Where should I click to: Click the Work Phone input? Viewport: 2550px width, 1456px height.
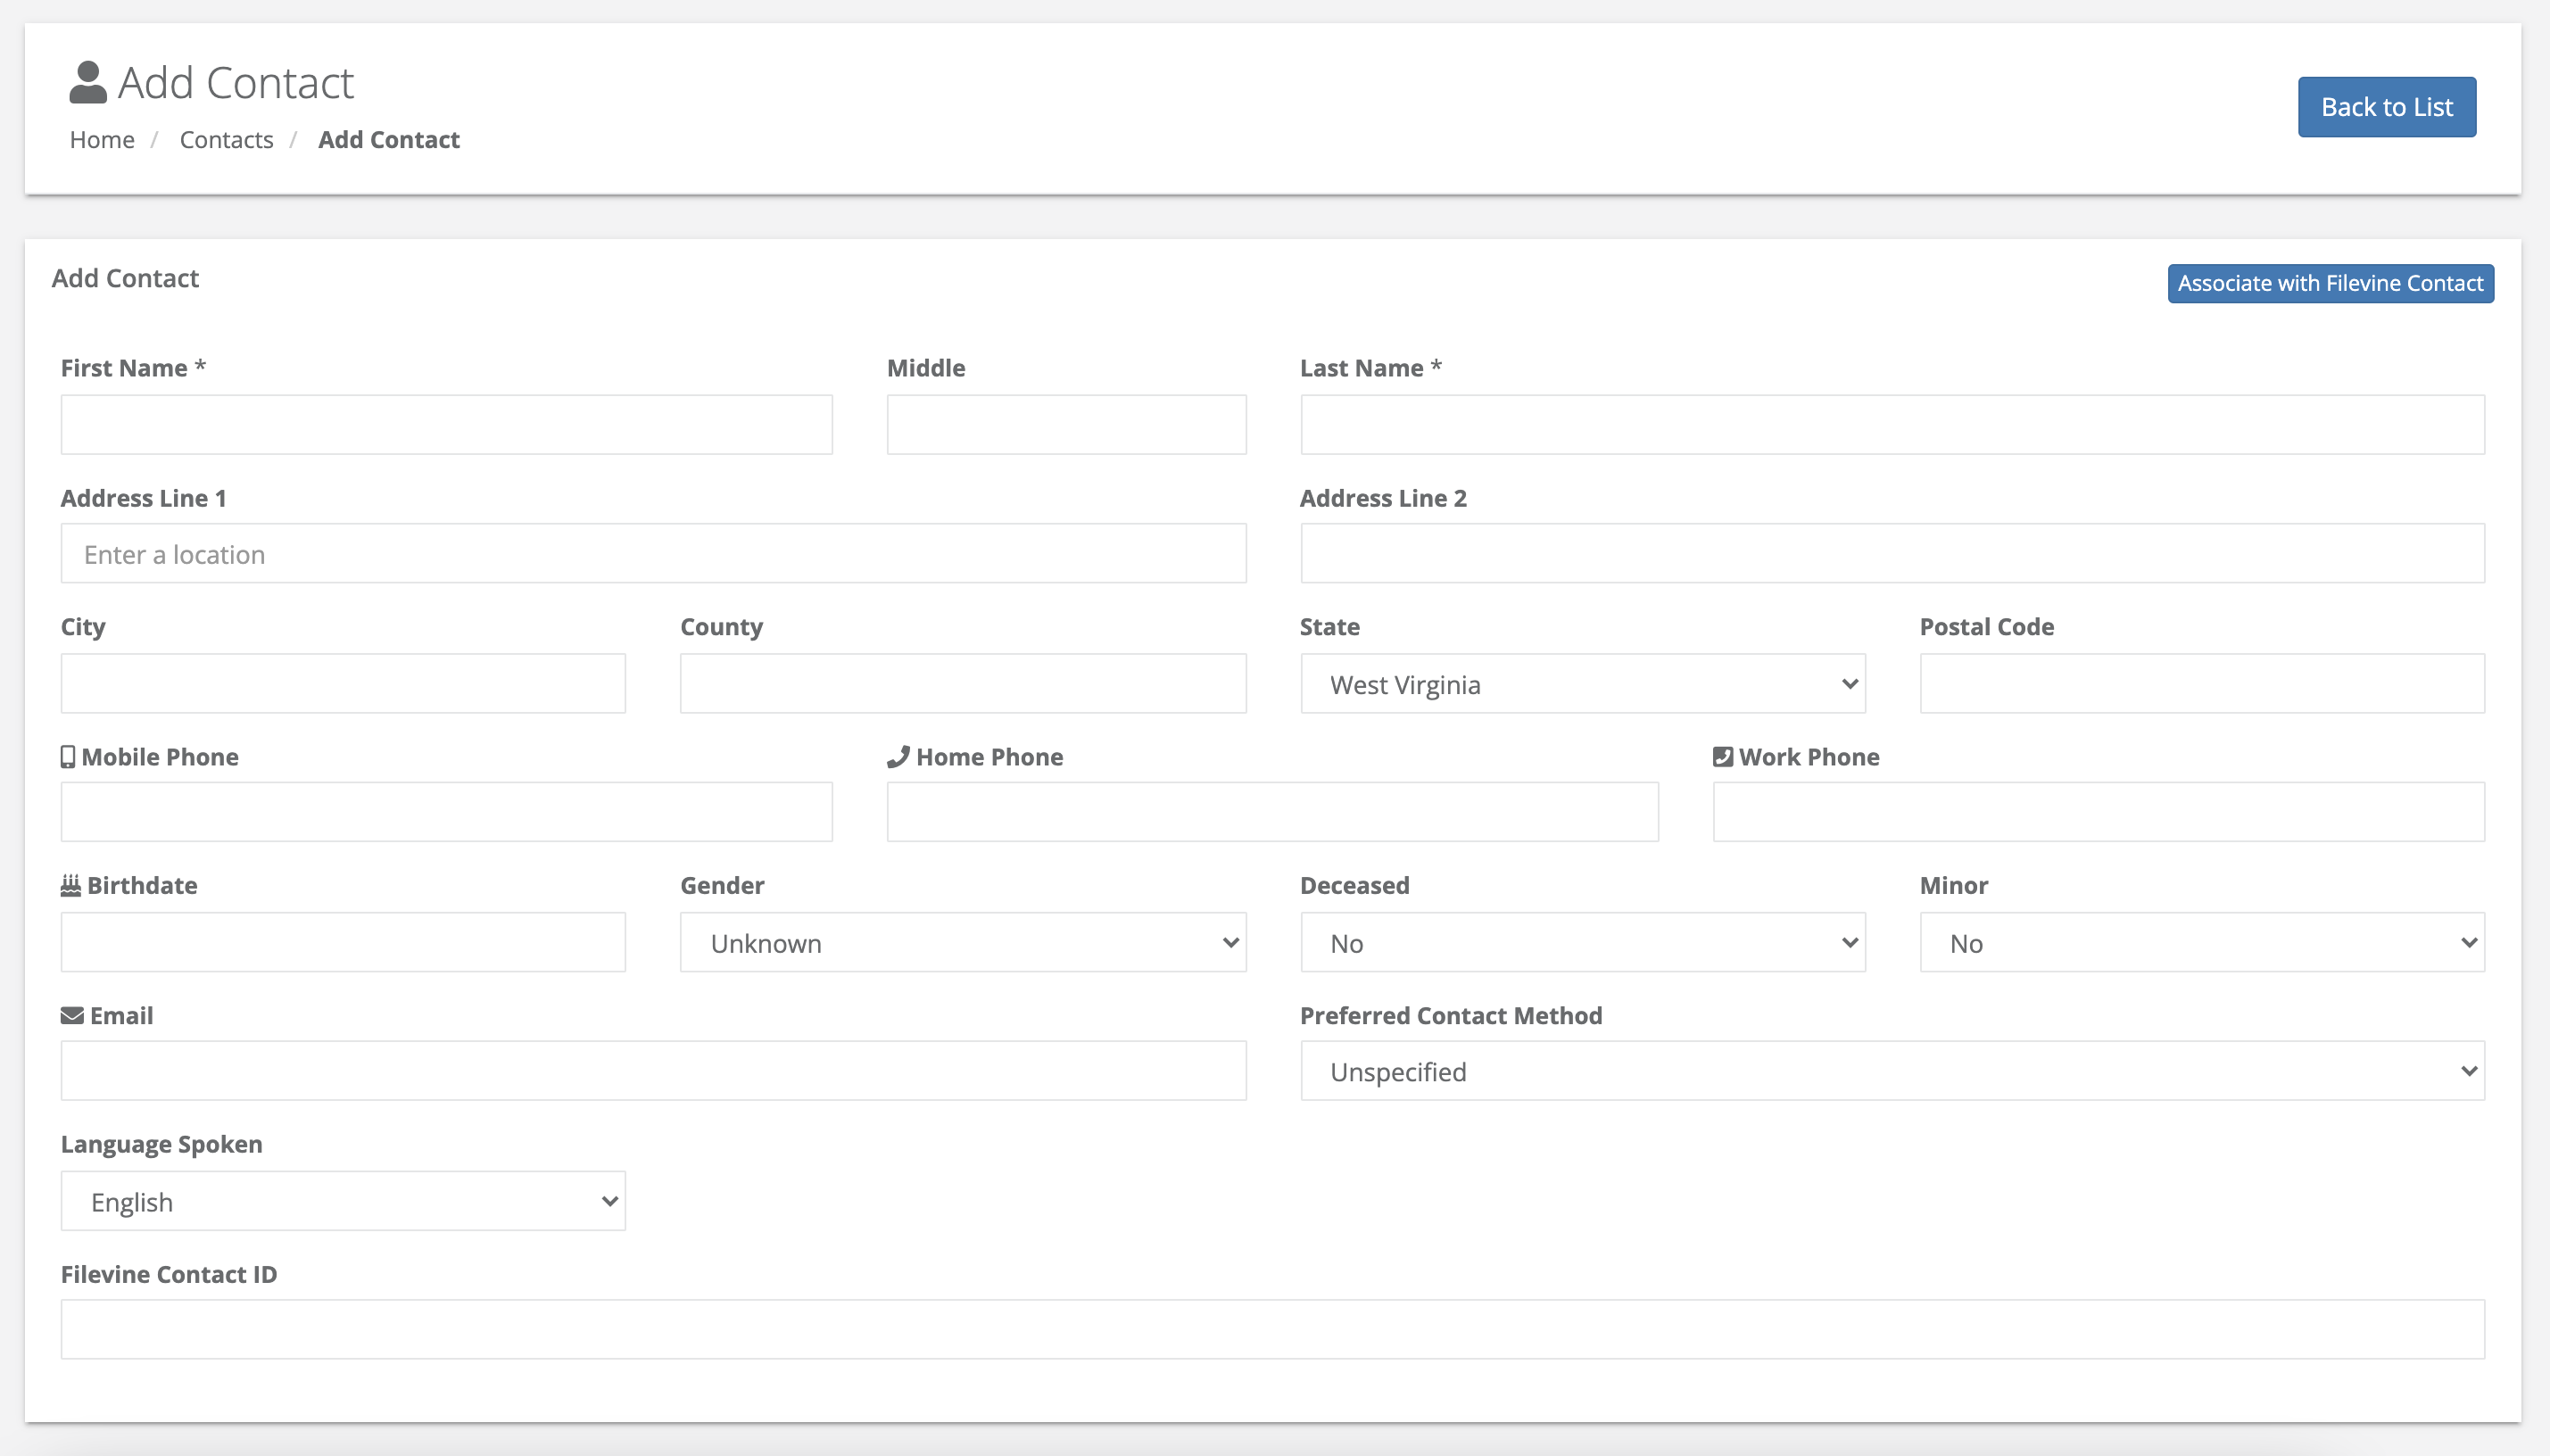click(x=2098, y=812)
